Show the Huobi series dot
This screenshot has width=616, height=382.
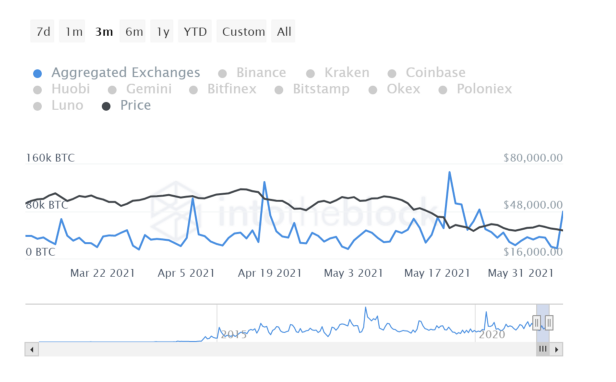click(37, 90)
